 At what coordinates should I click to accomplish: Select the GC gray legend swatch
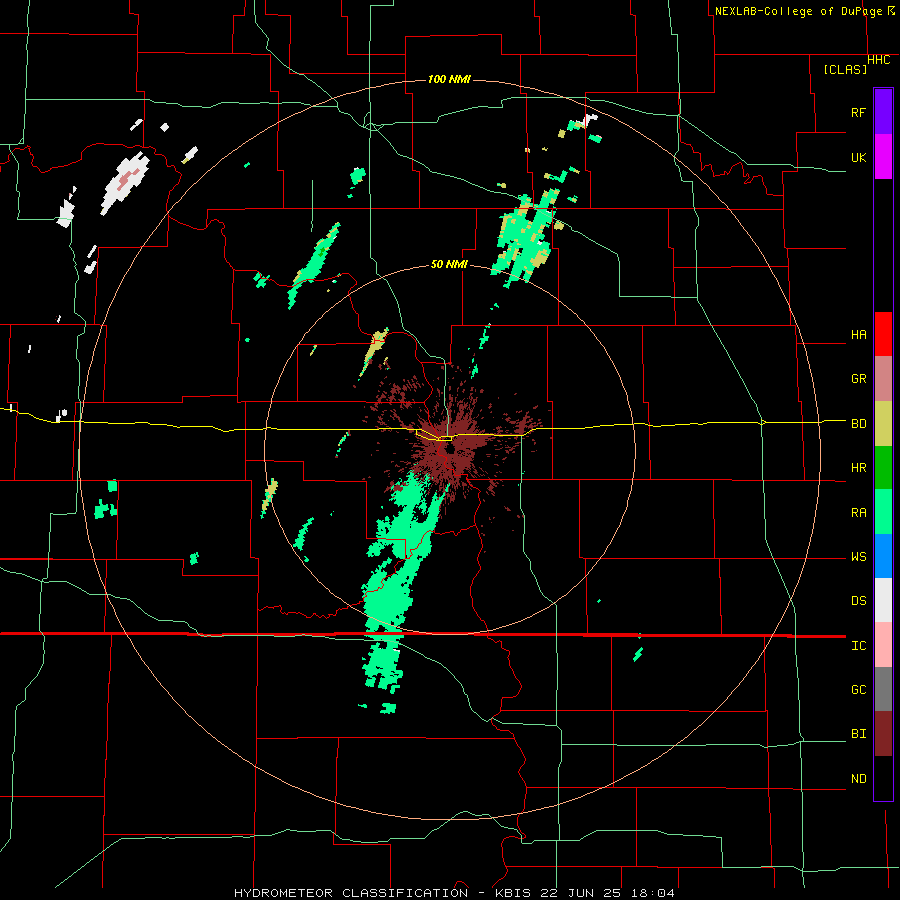click(x=883, y=689)
